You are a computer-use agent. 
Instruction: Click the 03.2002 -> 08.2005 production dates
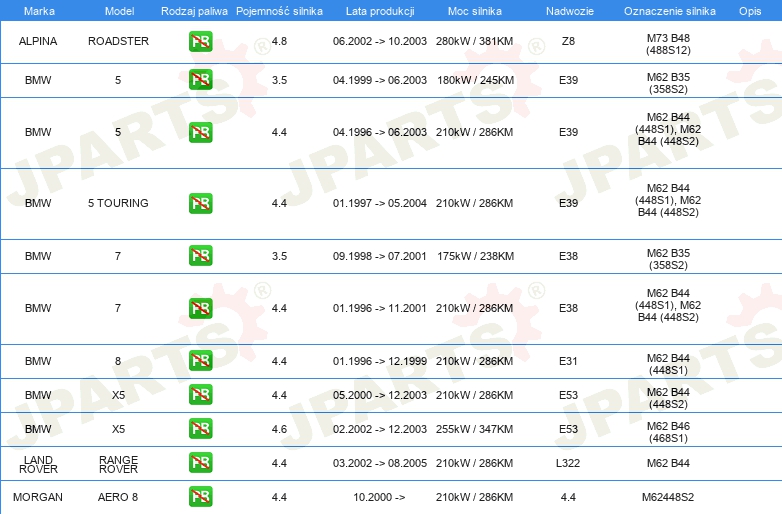(380, 463)
